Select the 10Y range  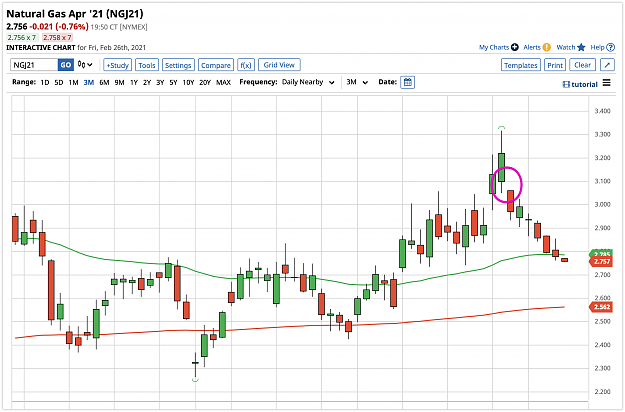[188, 82]
